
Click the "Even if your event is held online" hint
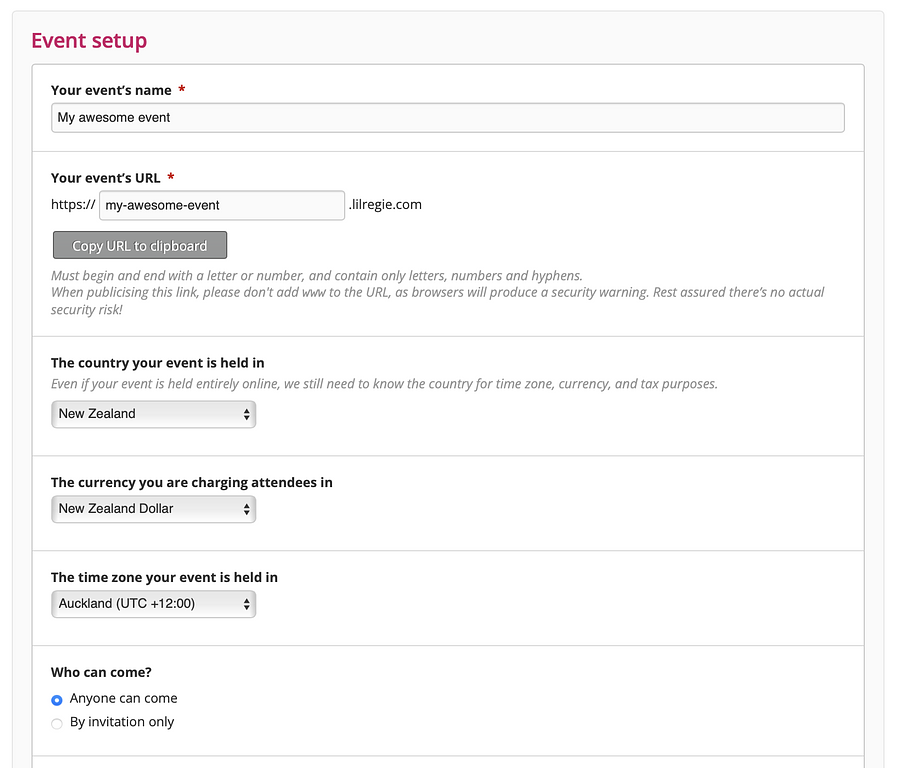pyautogui.click(x=384, y=384)
